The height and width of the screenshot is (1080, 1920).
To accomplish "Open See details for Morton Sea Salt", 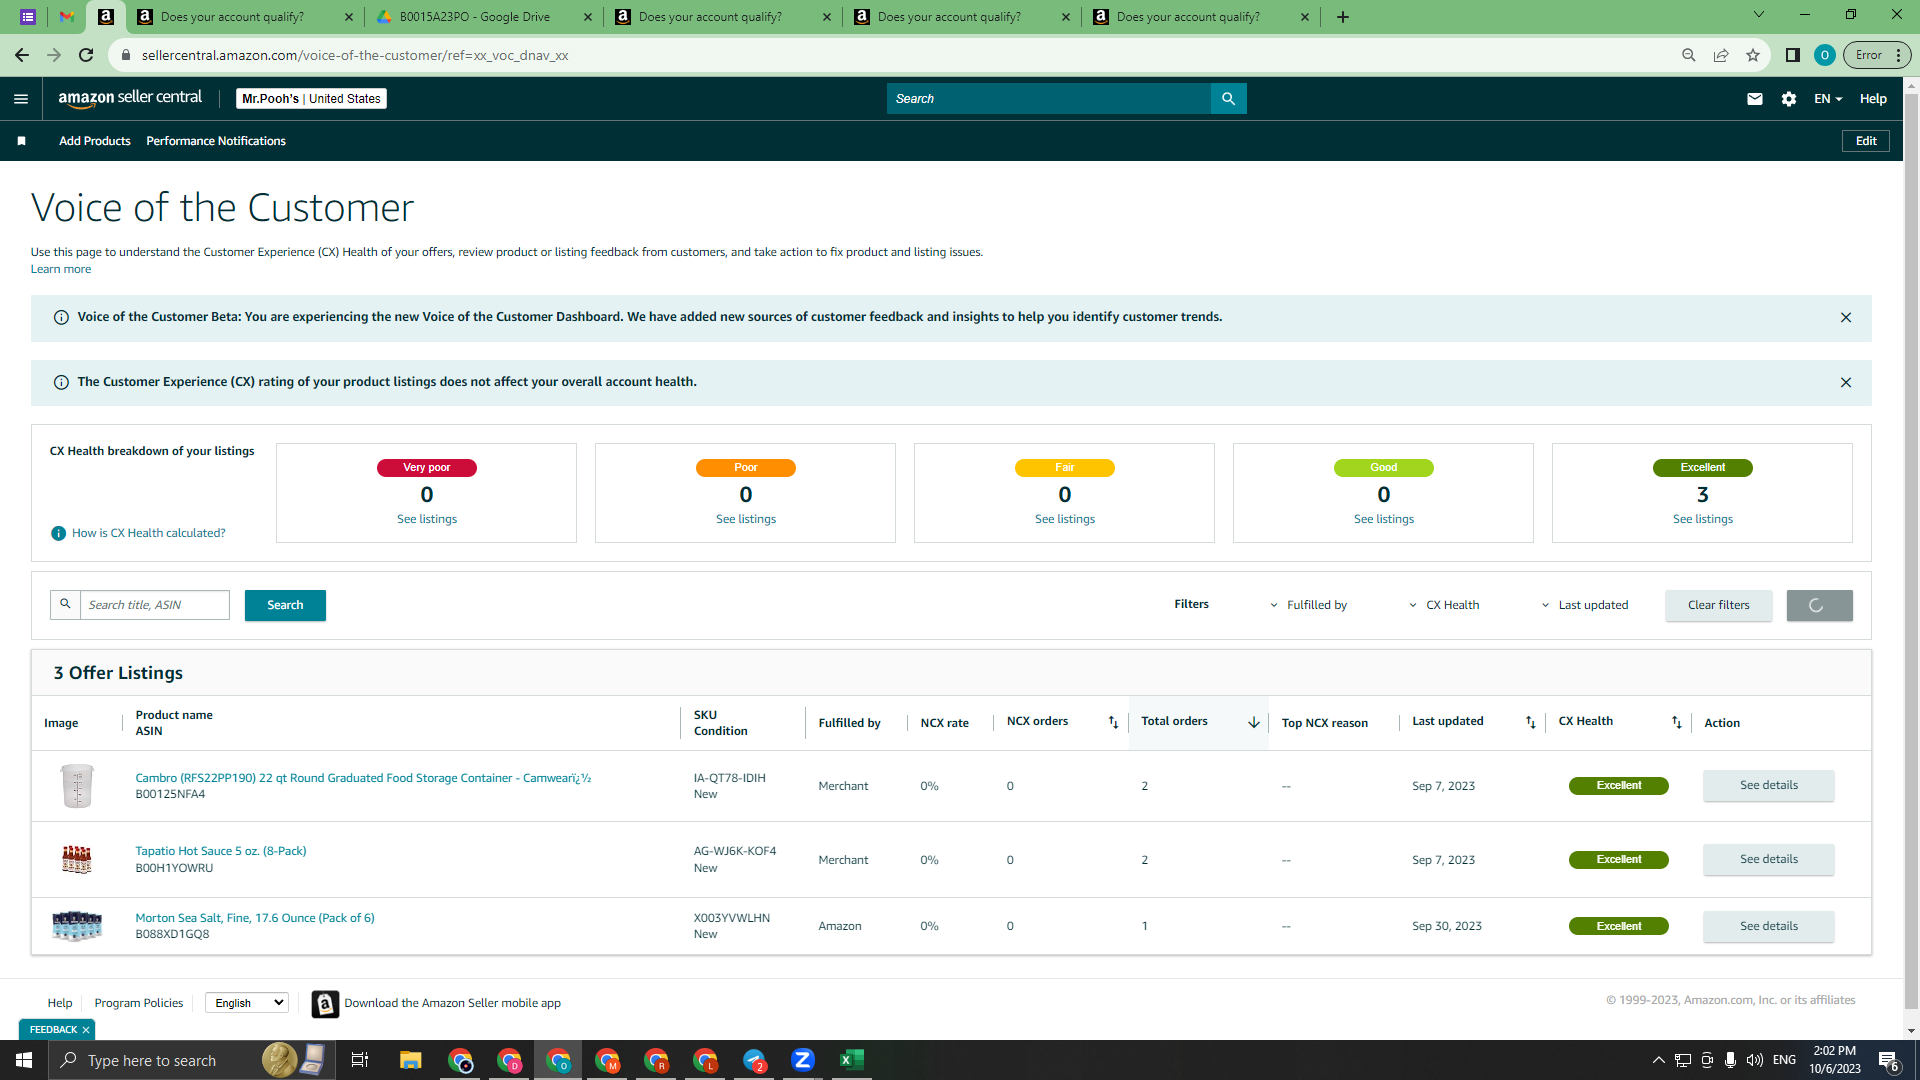I will (1768, 927).
